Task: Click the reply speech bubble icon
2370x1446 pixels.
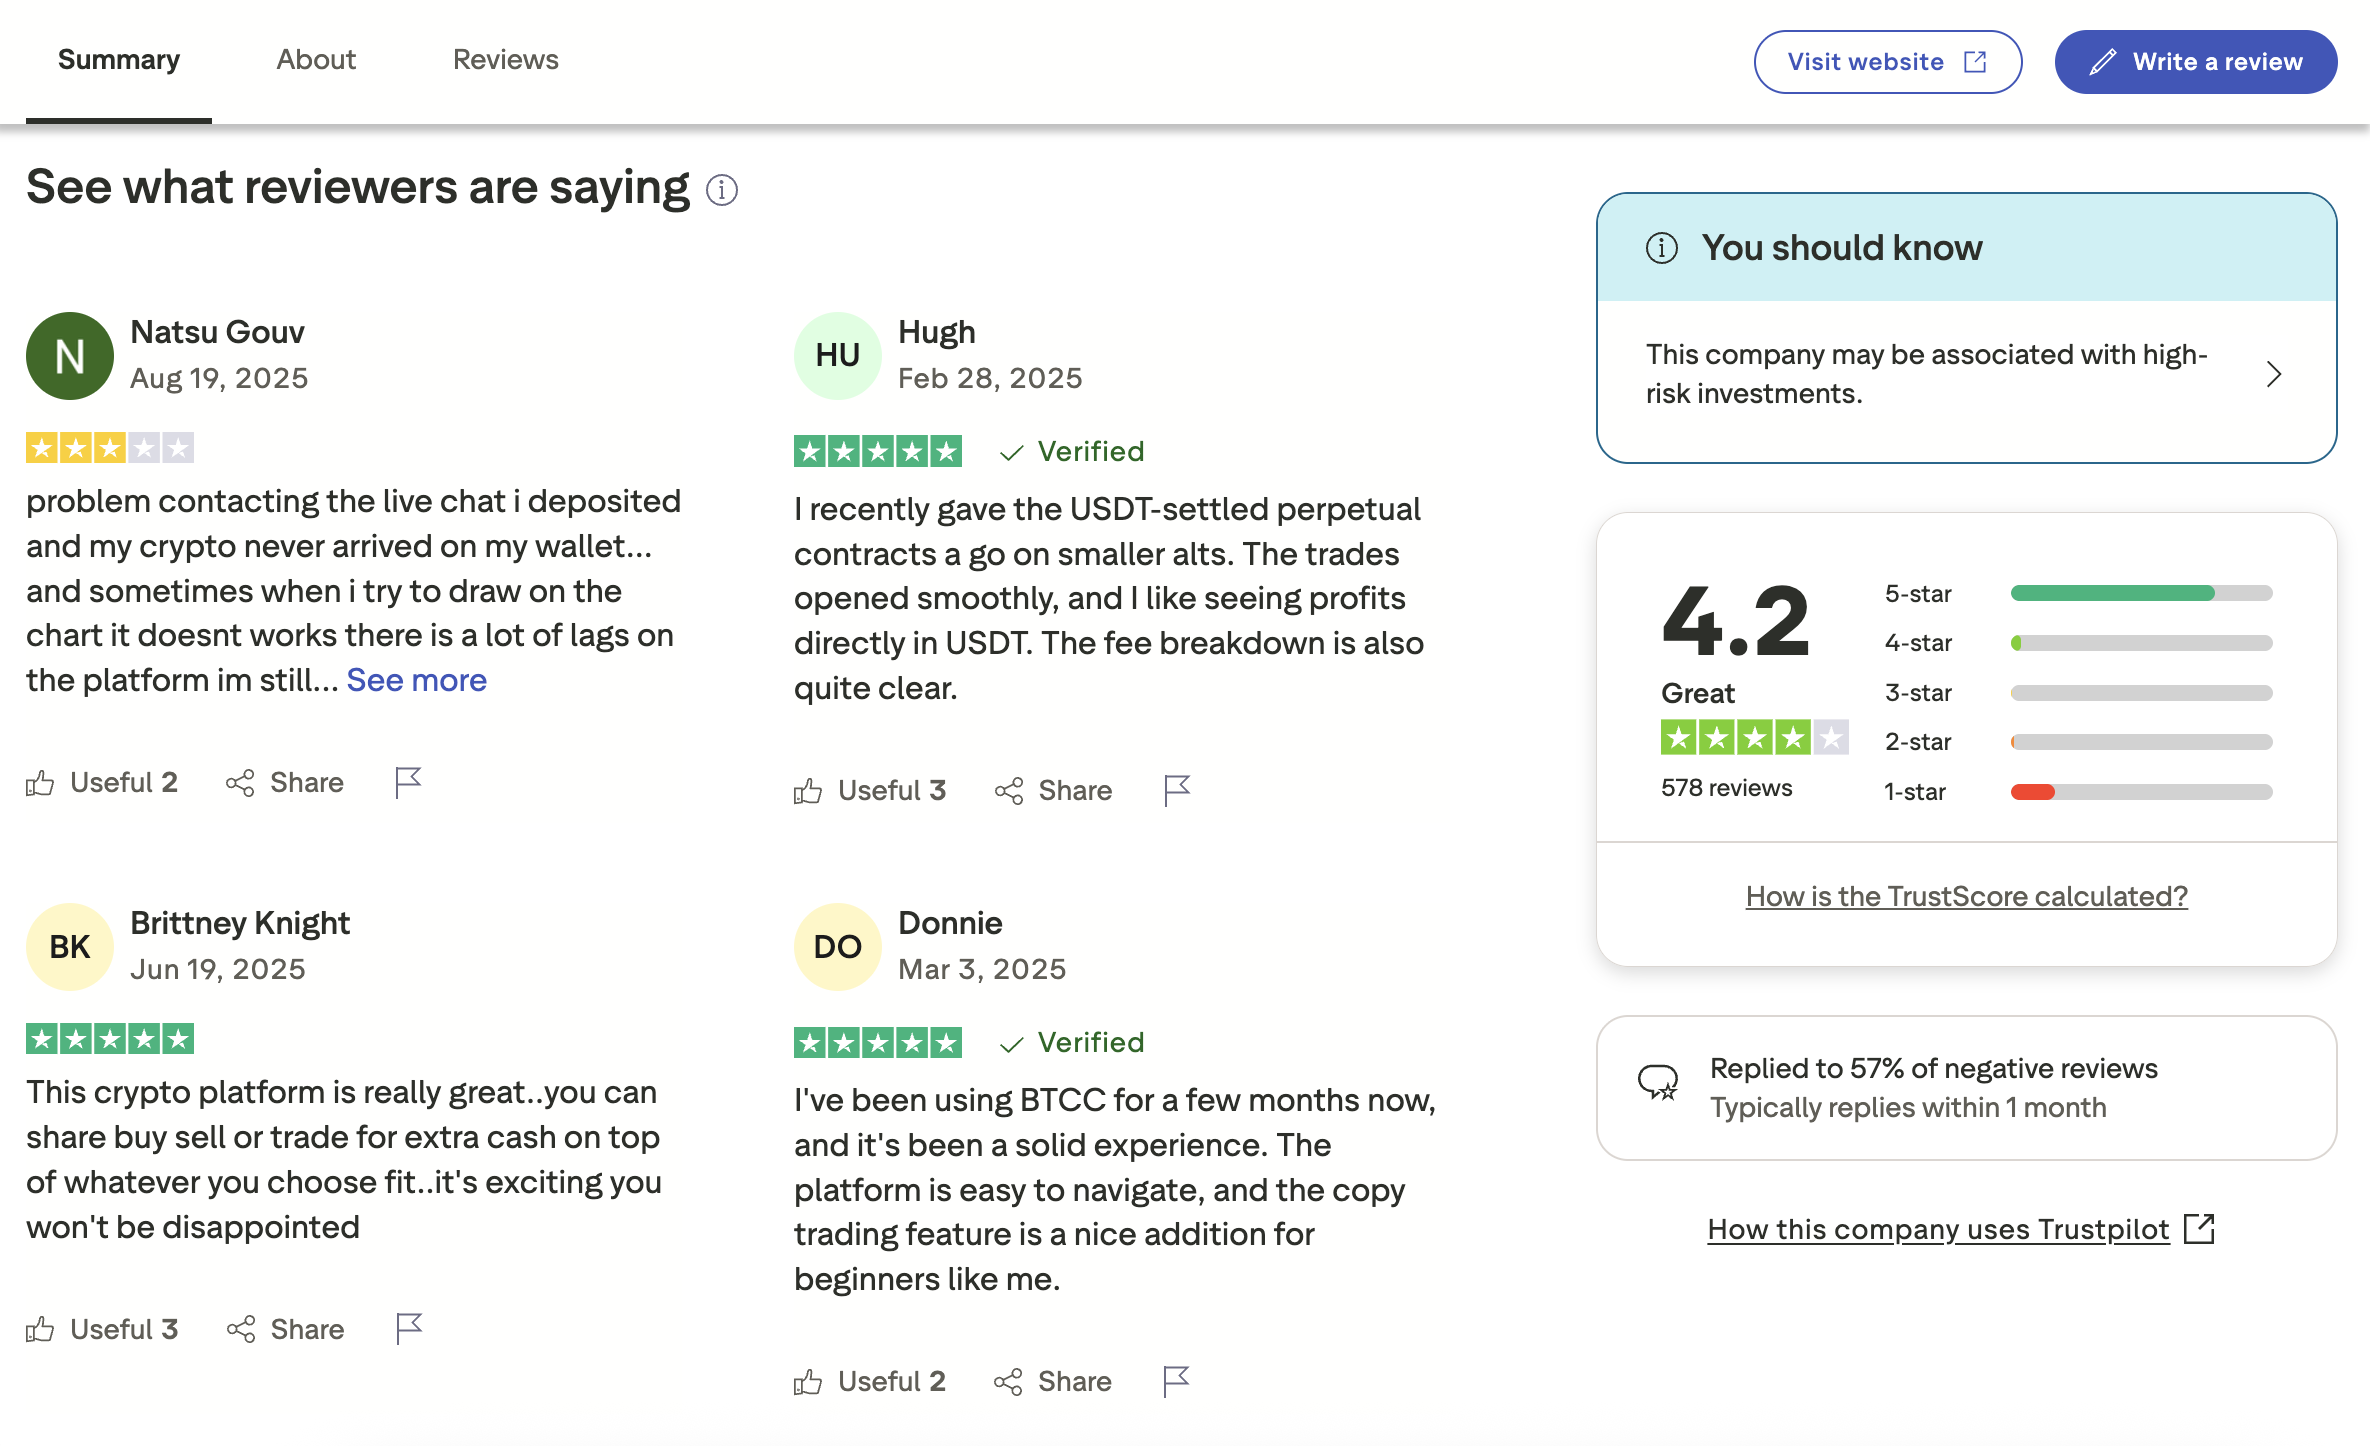Action: click(1658, 1082)
